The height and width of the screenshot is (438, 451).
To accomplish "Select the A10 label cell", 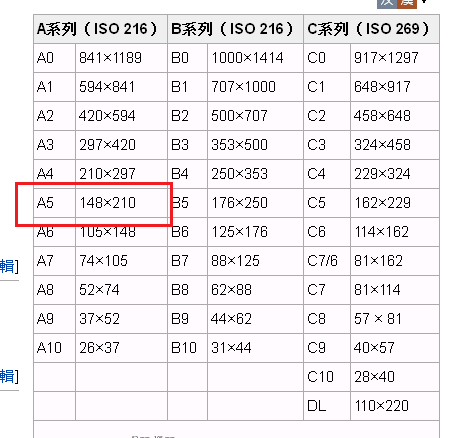I will point(55,348).
